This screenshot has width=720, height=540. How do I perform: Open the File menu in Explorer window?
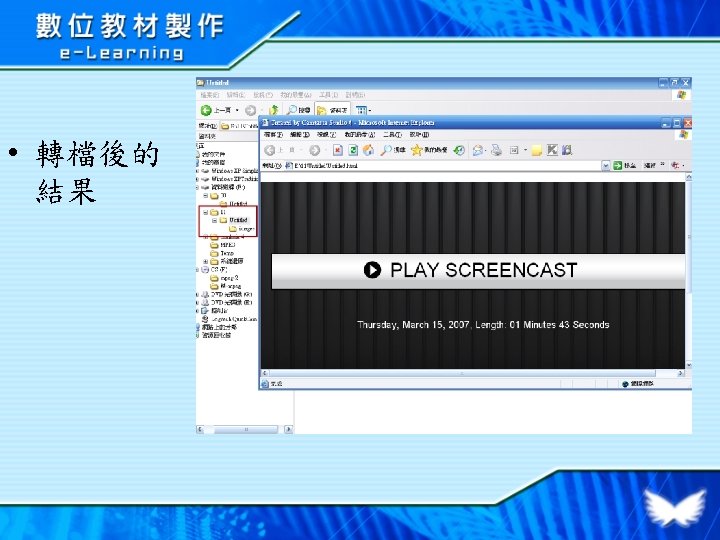tap(209, 95)
